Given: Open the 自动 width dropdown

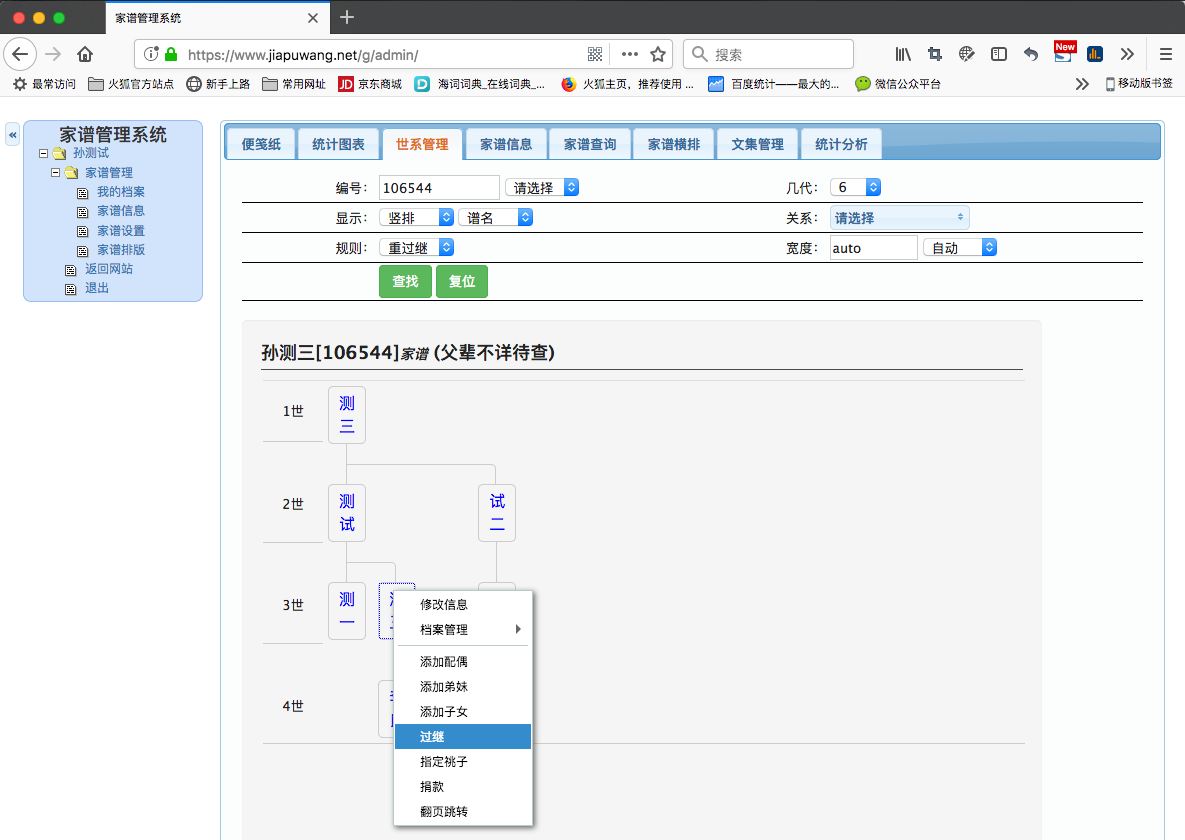Looking at the screenshot, I should [x=960, y=247].
